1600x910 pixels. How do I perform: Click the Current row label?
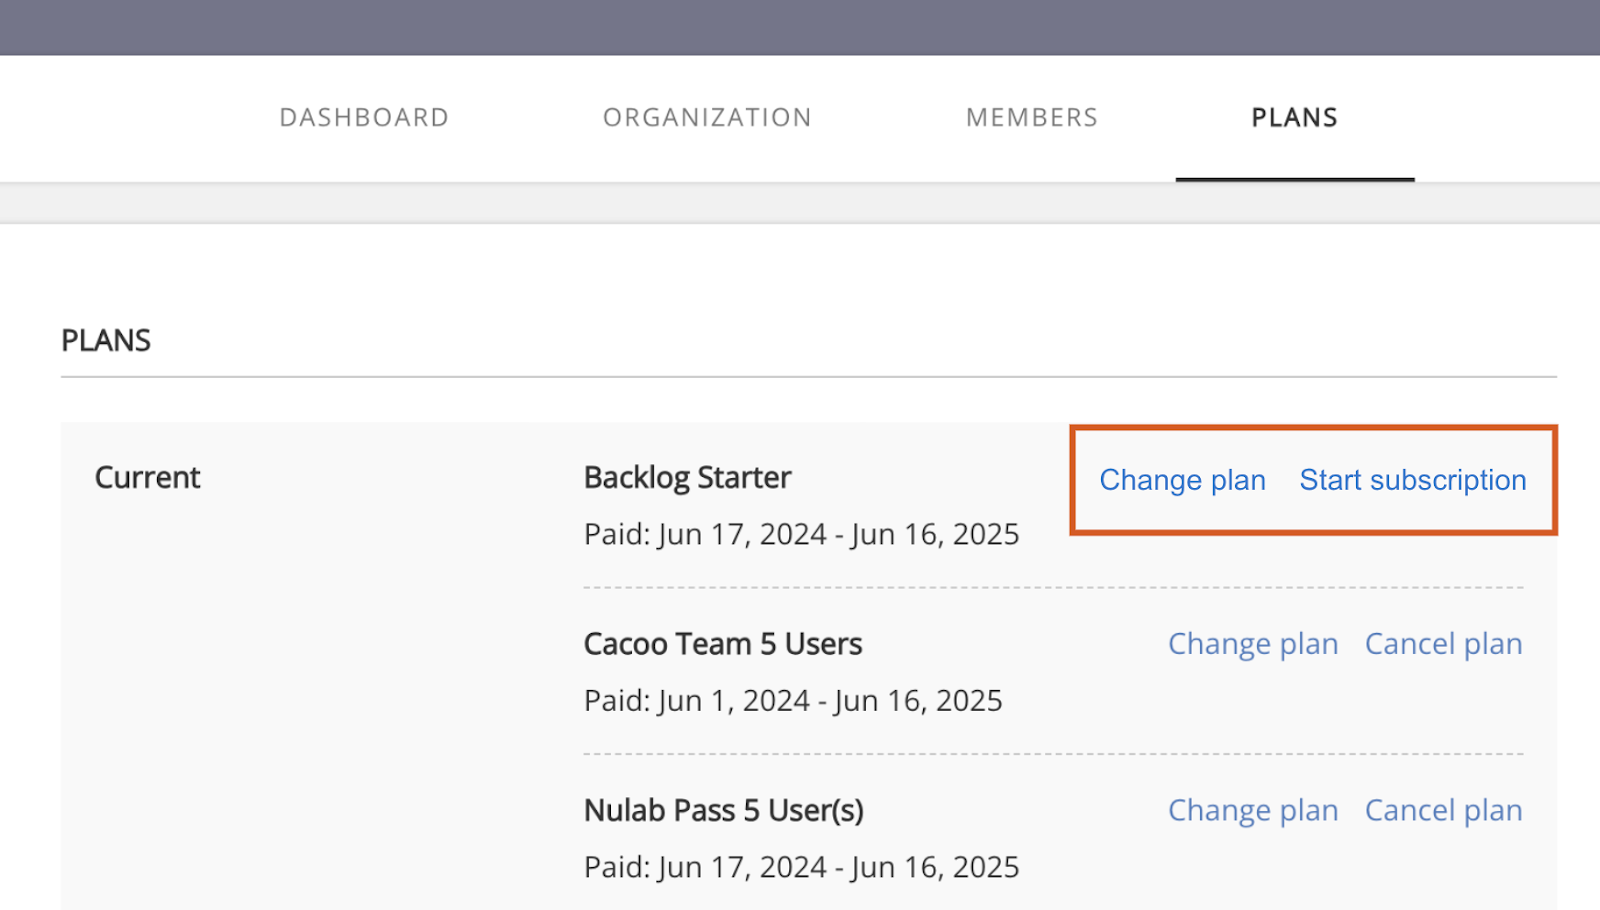pos(148,478)
